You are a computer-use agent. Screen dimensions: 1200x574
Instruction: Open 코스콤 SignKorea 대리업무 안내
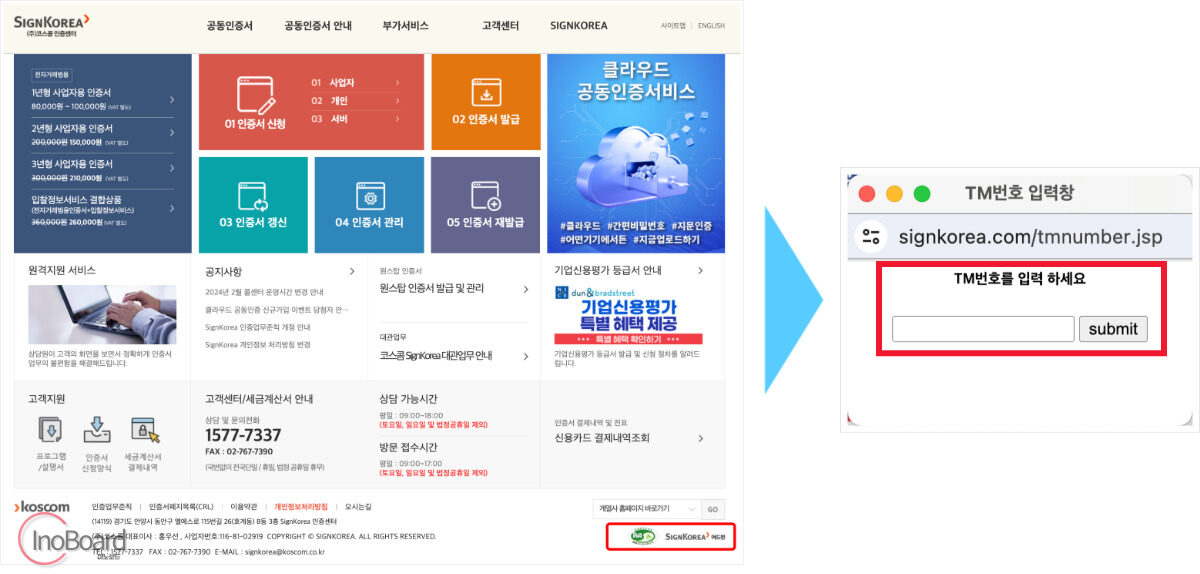pyautogui.click(x=455, y=355)
